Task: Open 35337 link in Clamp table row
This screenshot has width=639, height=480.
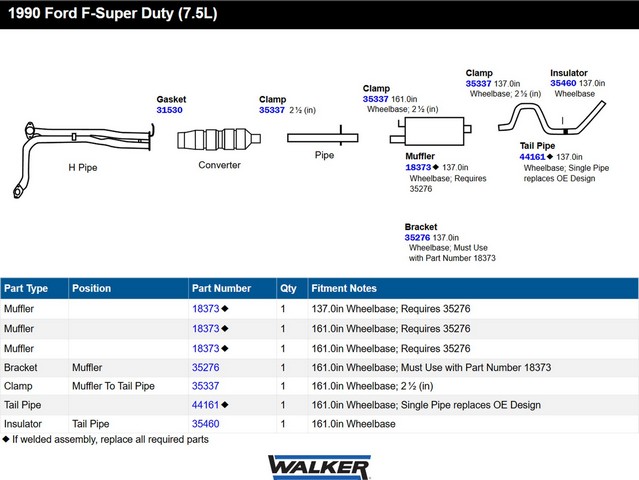Action: pos(206,386)
